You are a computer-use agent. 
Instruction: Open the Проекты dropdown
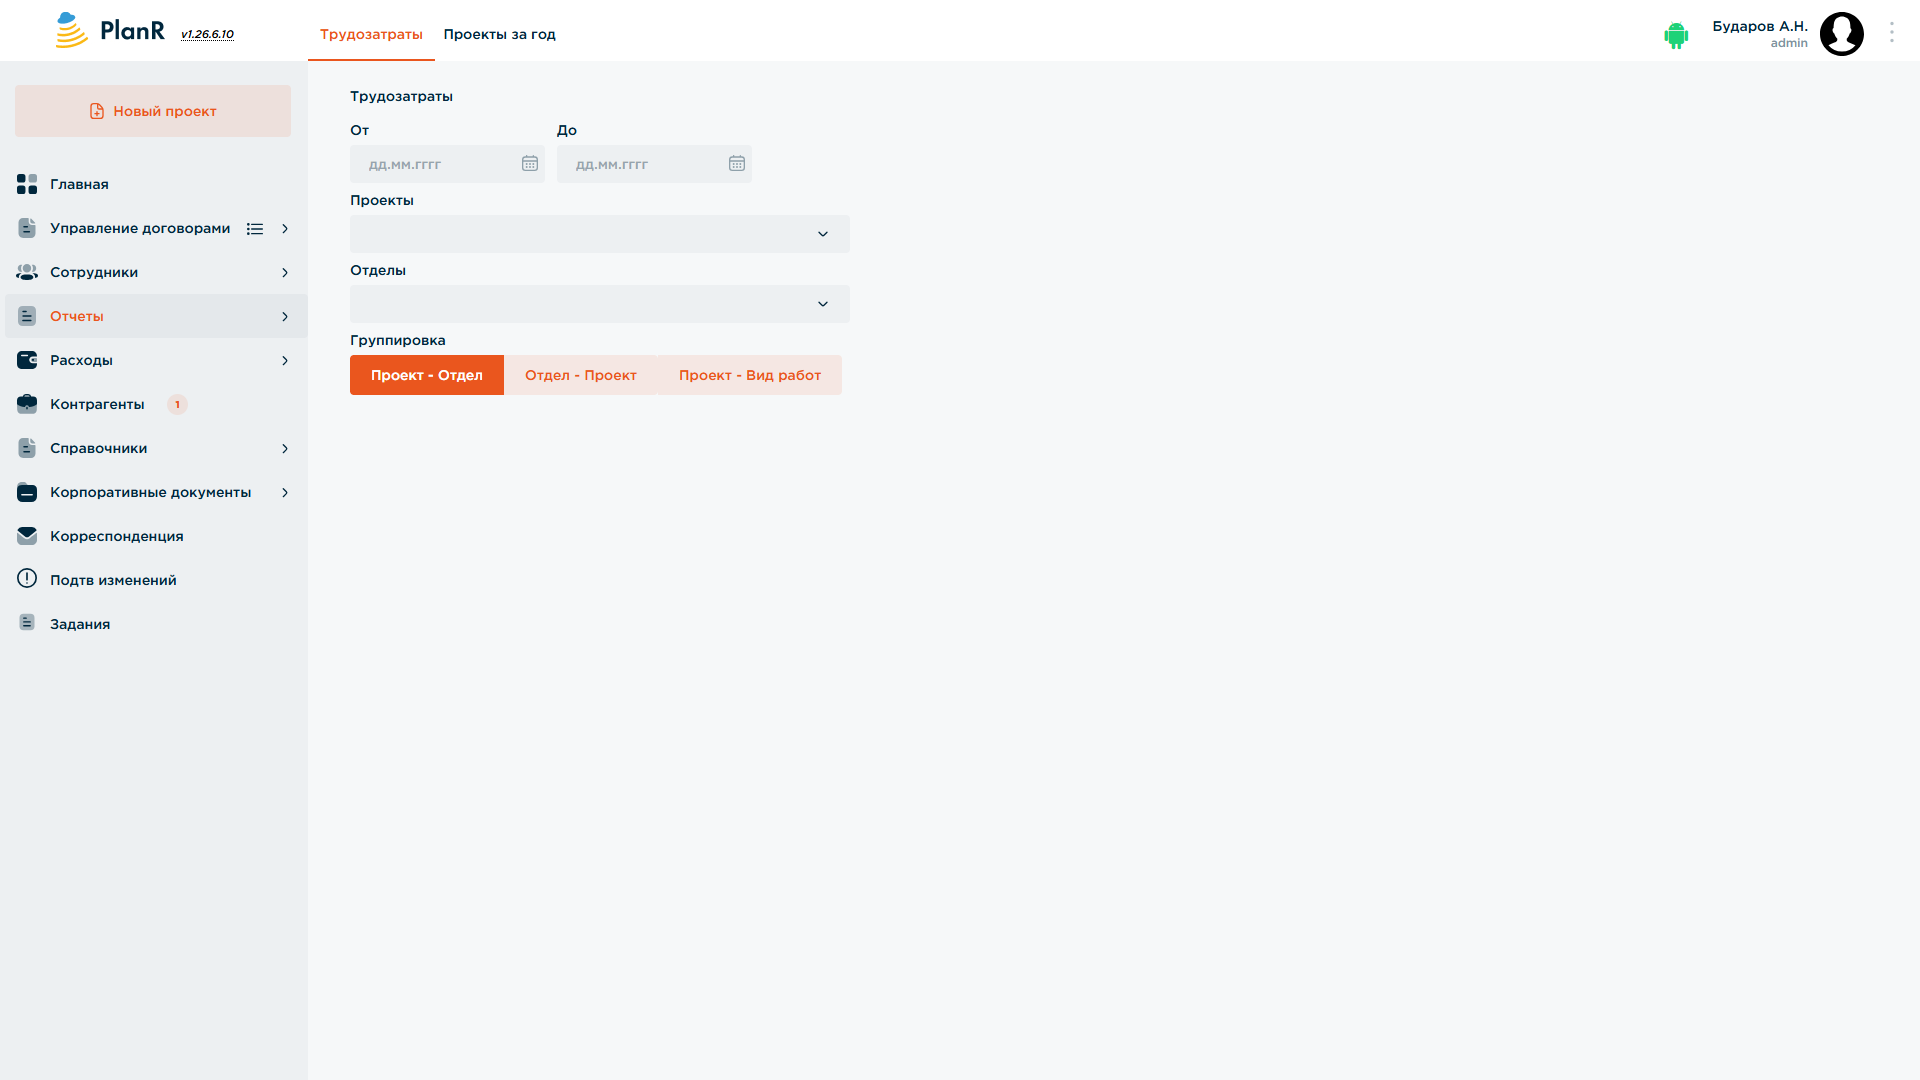[600, 234]
